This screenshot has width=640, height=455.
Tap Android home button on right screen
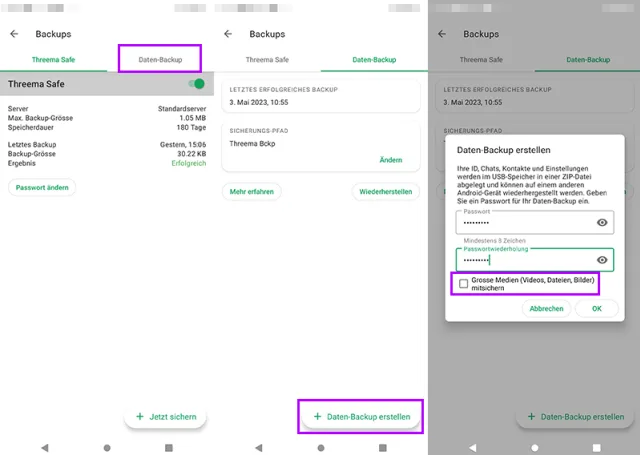tap(535, 448)
